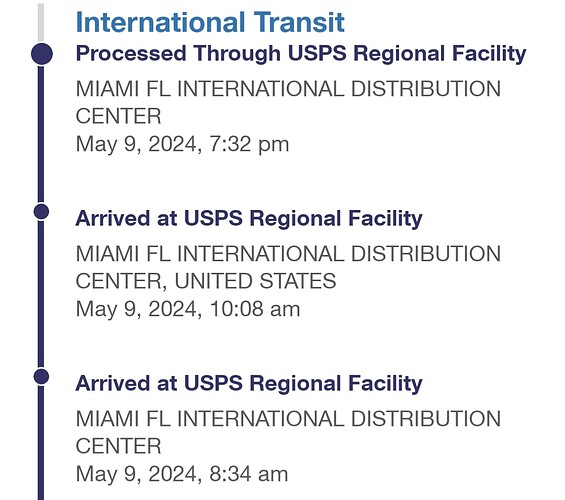Image resolution: width=565 pixels, height=500 pixels.
Task: Click timeline line below the third dot
Action: (41, 442)
